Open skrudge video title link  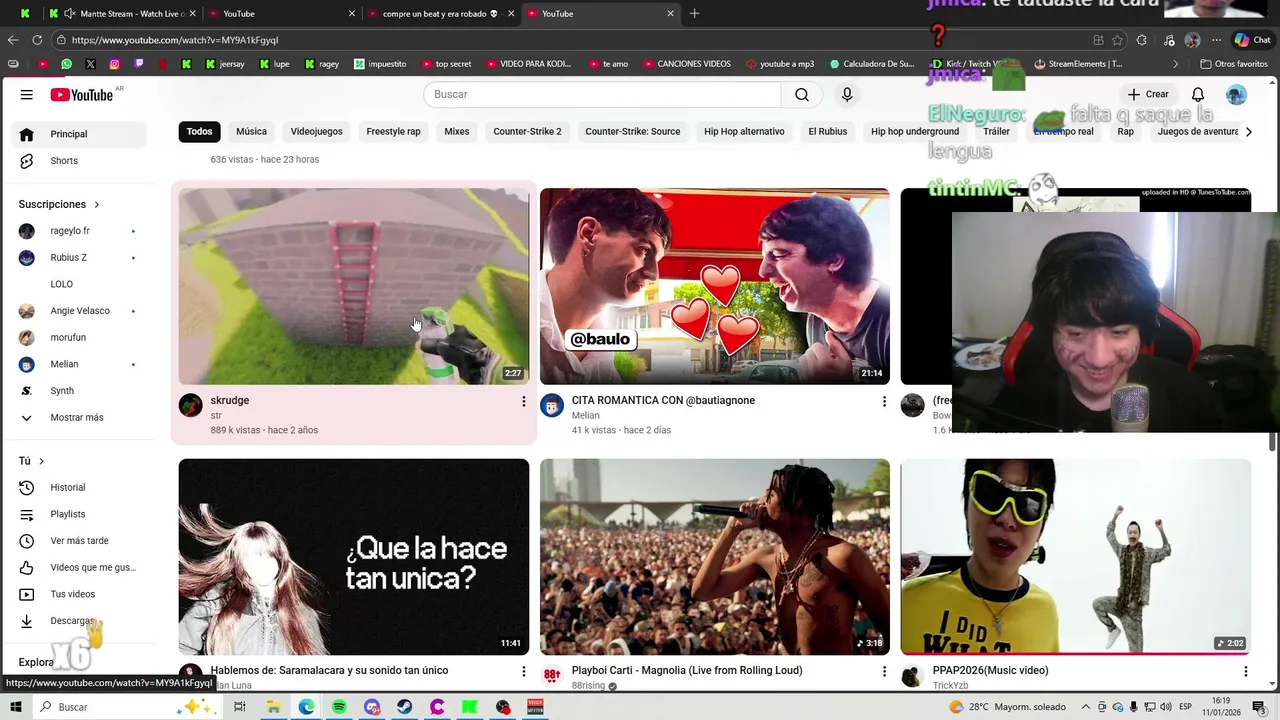tap(230, 401)
